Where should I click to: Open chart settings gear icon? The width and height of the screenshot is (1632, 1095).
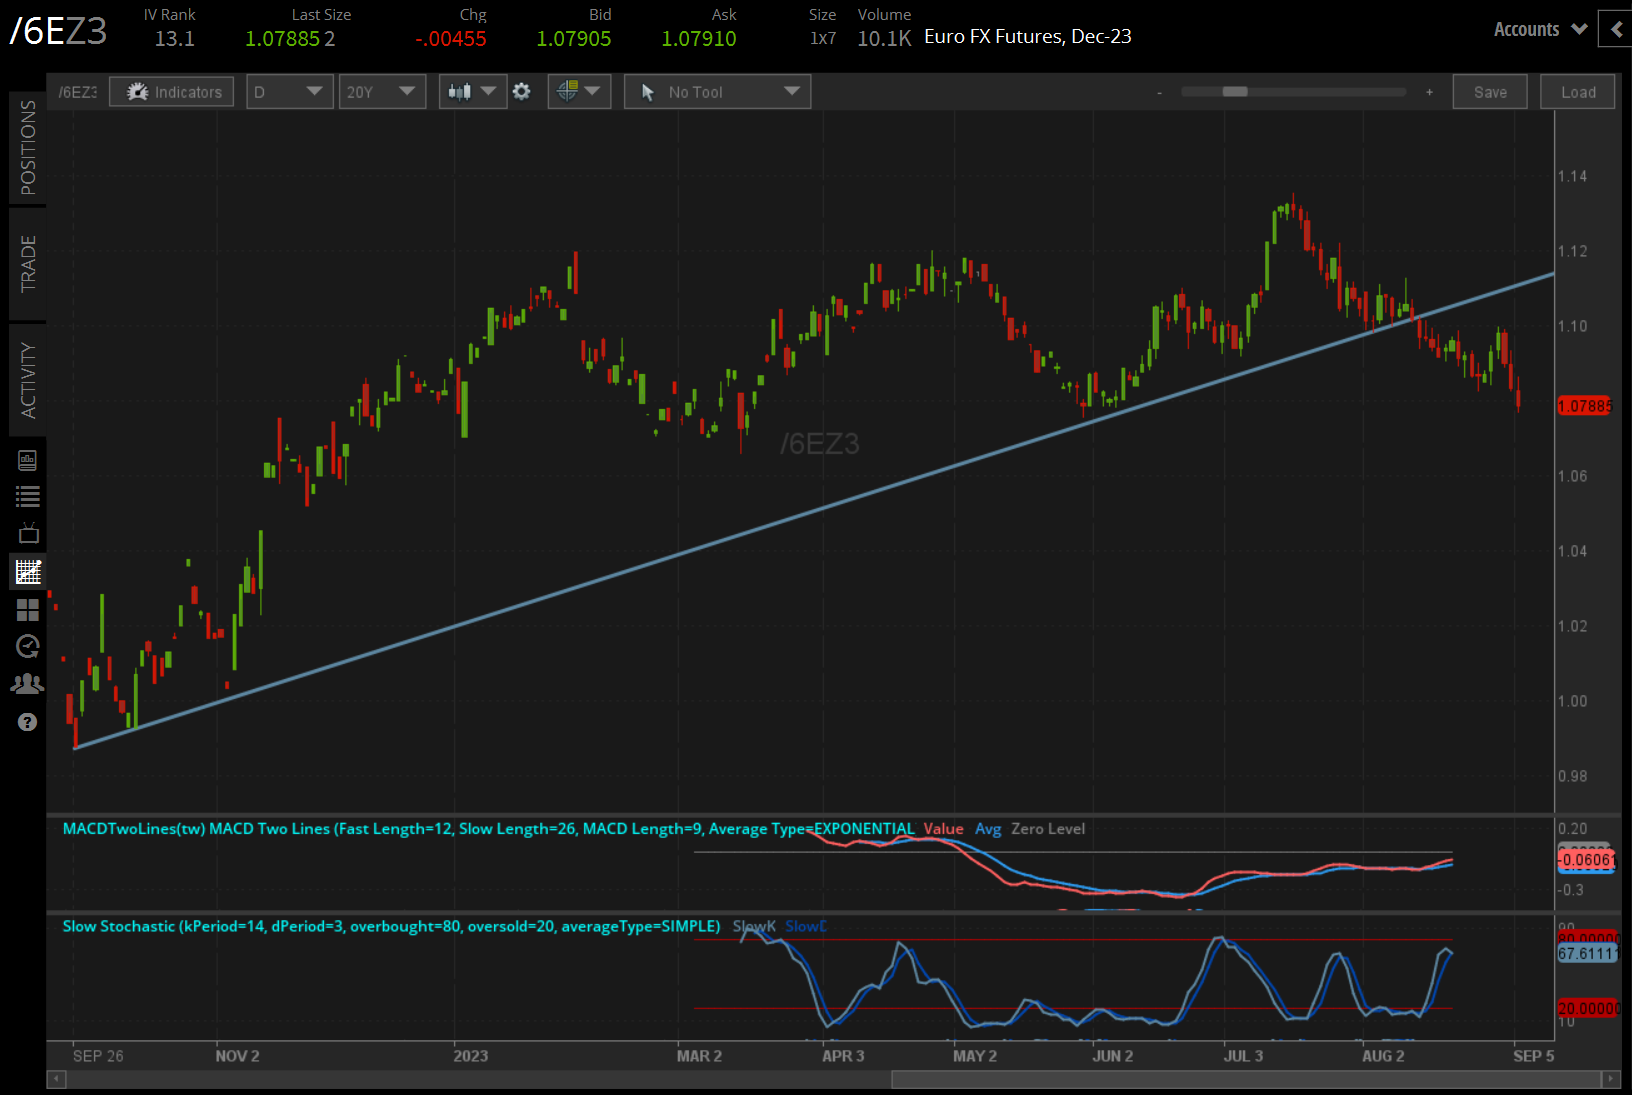click(522, 92)
